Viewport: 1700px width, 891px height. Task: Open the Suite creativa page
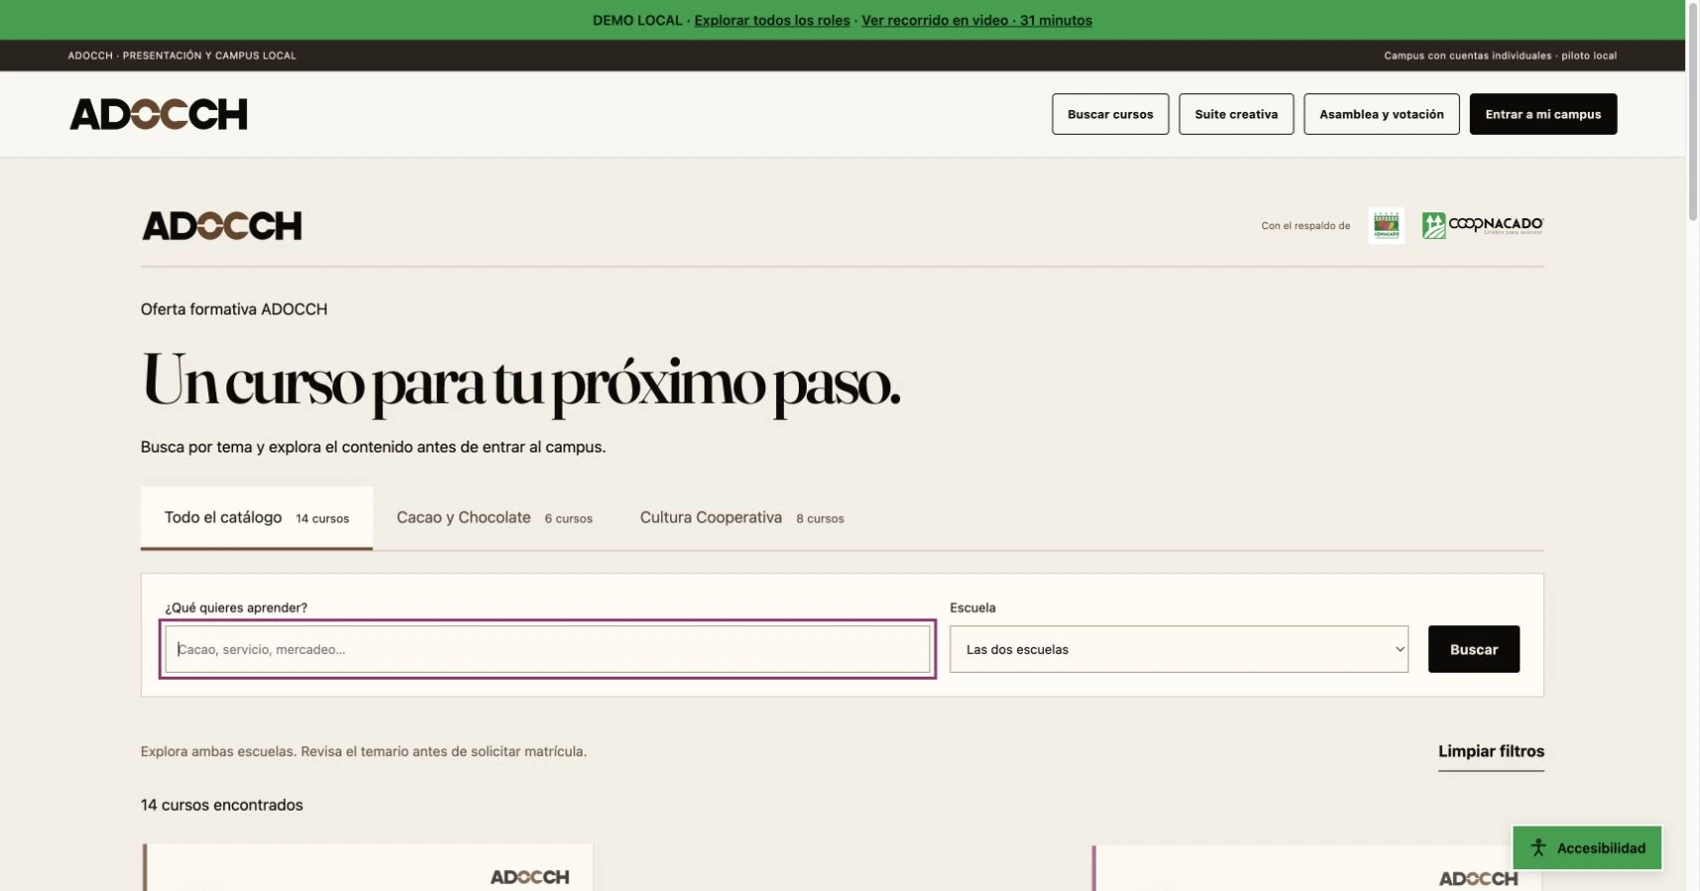click(1236, 114)
